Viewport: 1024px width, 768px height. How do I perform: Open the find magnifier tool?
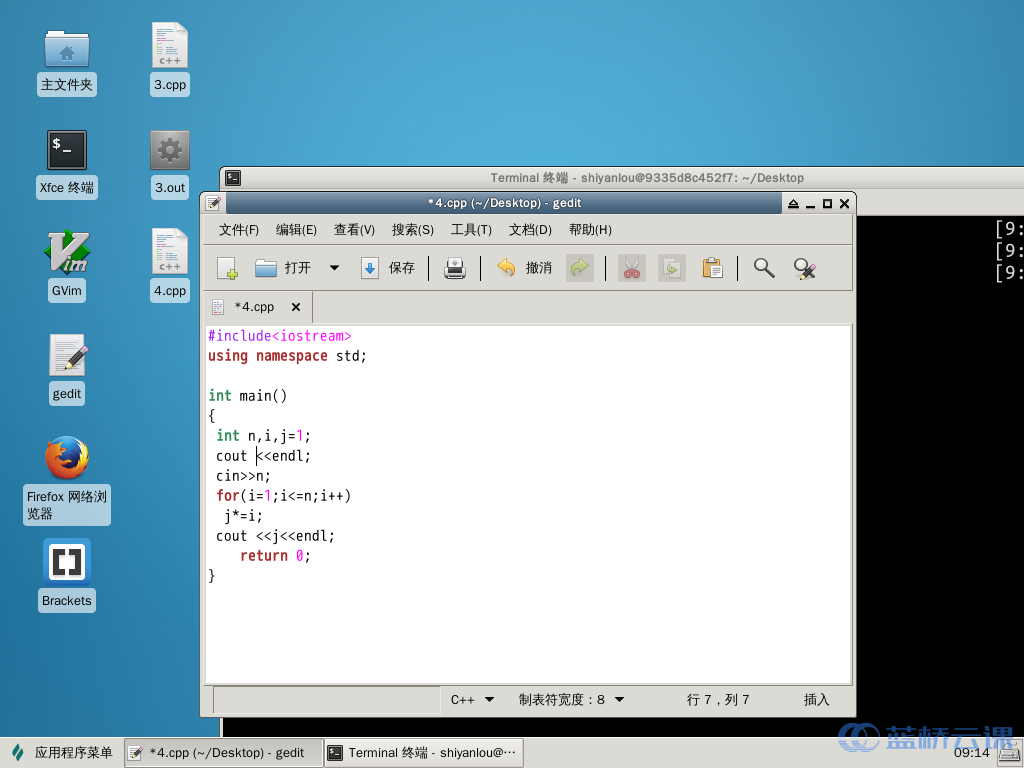pos(764,268)
